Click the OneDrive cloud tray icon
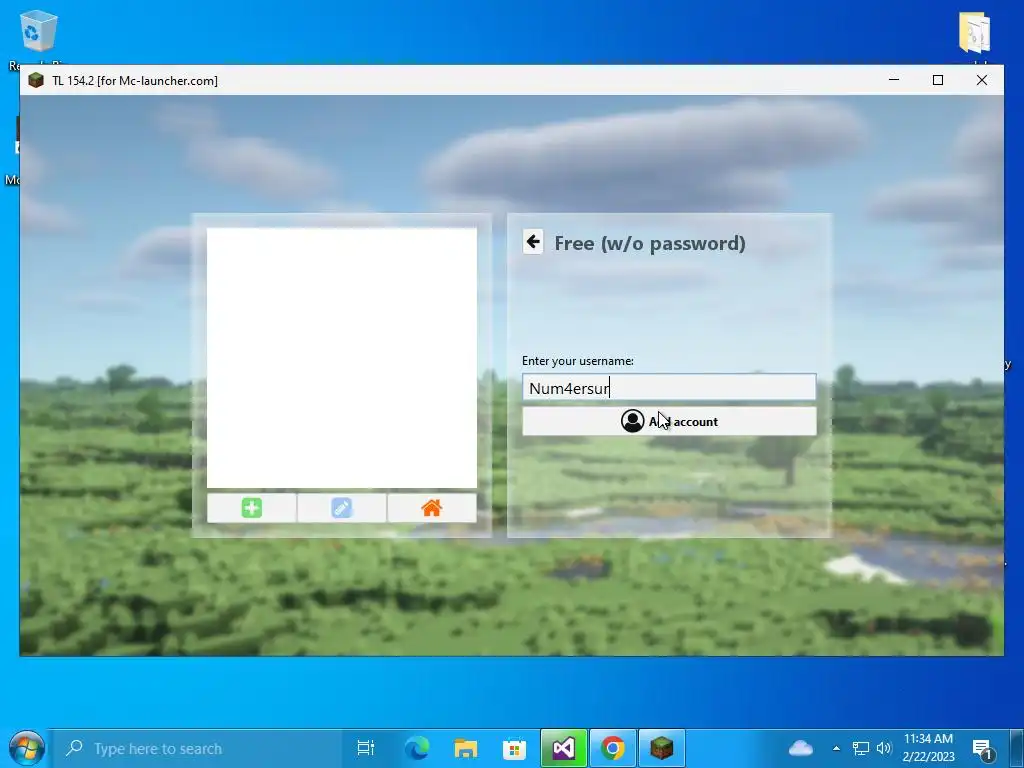The height and width of the screenshot is (768, 1024). pyautogui.click(x=801, y=748)
